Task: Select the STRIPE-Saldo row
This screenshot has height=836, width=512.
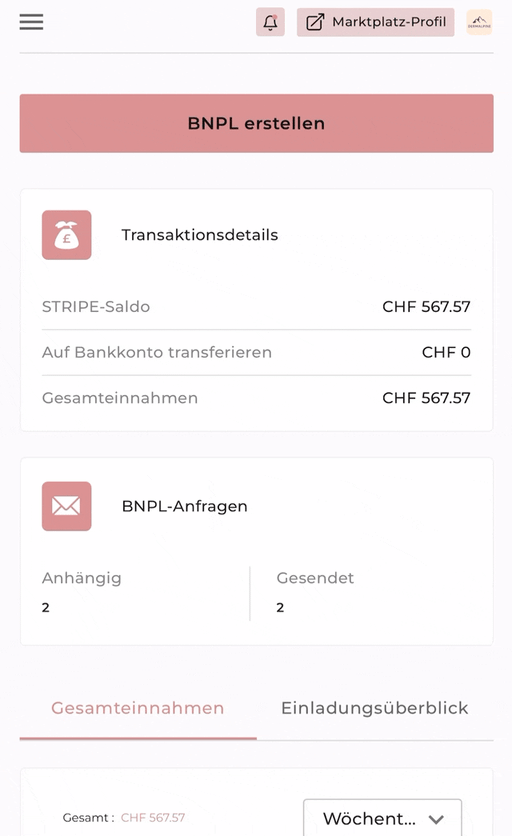Action: click(x=257, y=307)
